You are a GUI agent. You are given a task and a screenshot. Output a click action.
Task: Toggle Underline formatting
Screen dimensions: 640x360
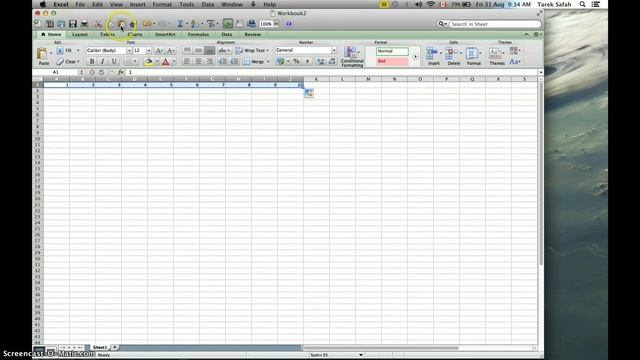pyautogui.click(x=114, y=62)
